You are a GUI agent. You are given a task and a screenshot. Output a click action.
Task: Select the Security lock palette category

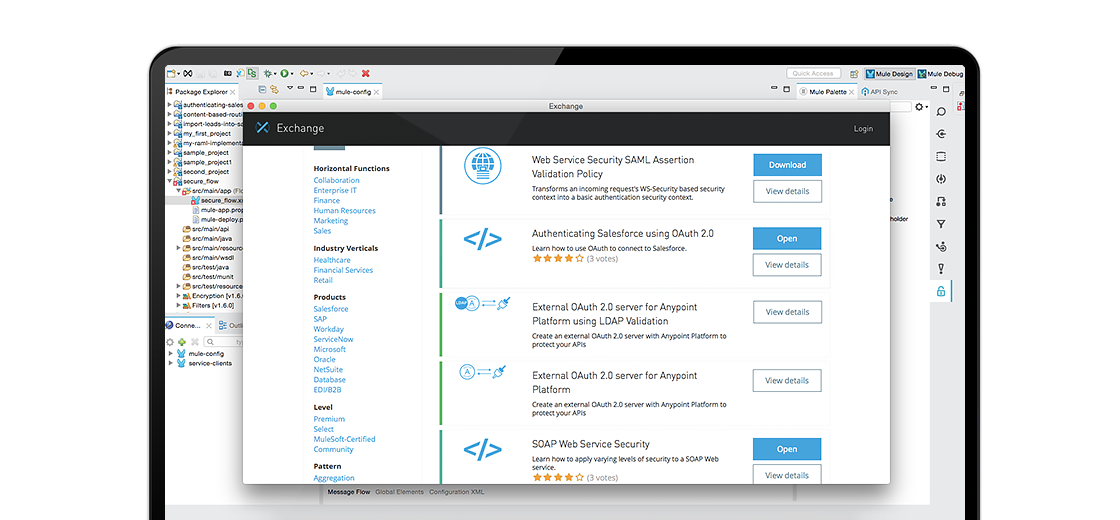(x=941, y=291)
